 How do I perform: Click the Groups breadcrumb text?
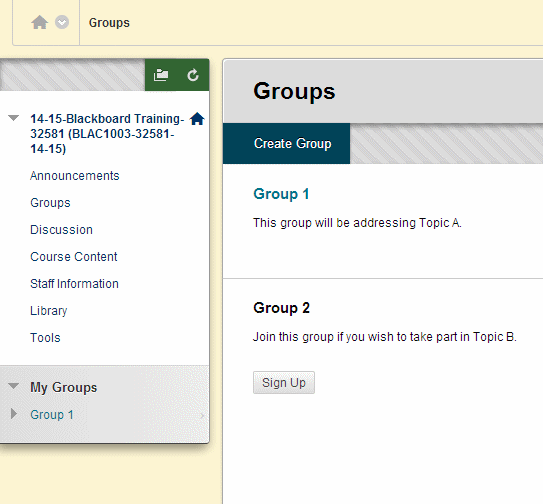click(x=109, y=23)
